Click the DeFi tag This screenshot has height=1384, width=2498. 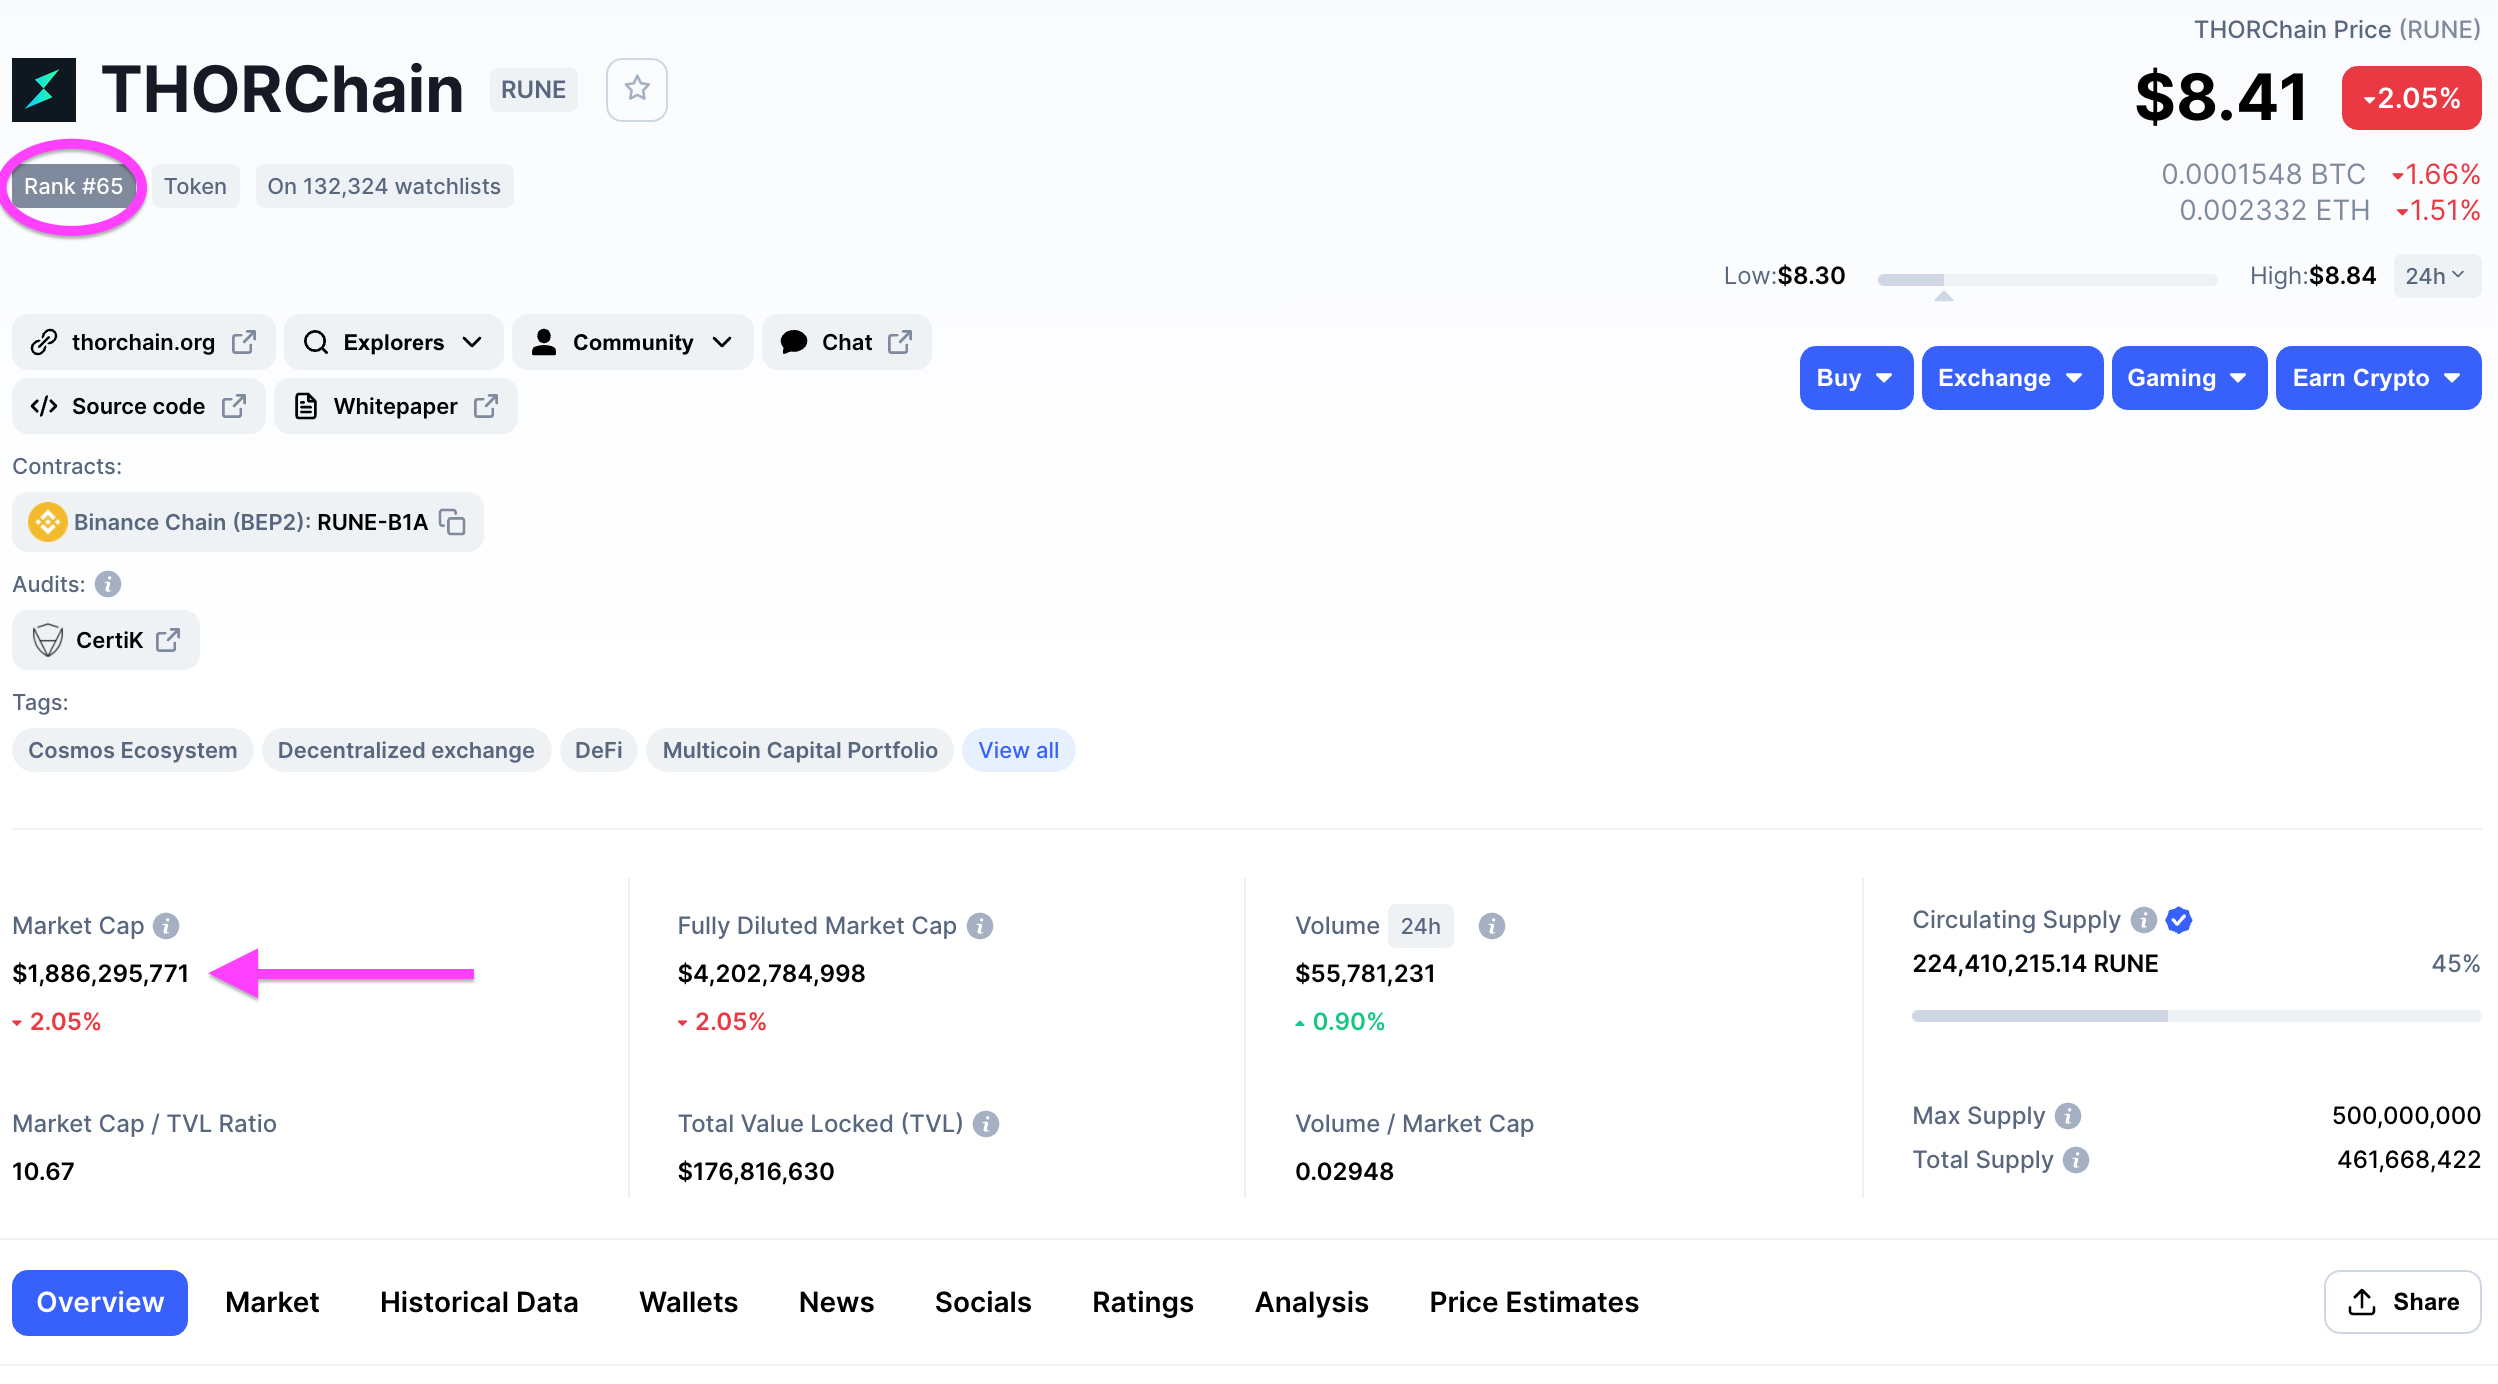tap(598, 751)
